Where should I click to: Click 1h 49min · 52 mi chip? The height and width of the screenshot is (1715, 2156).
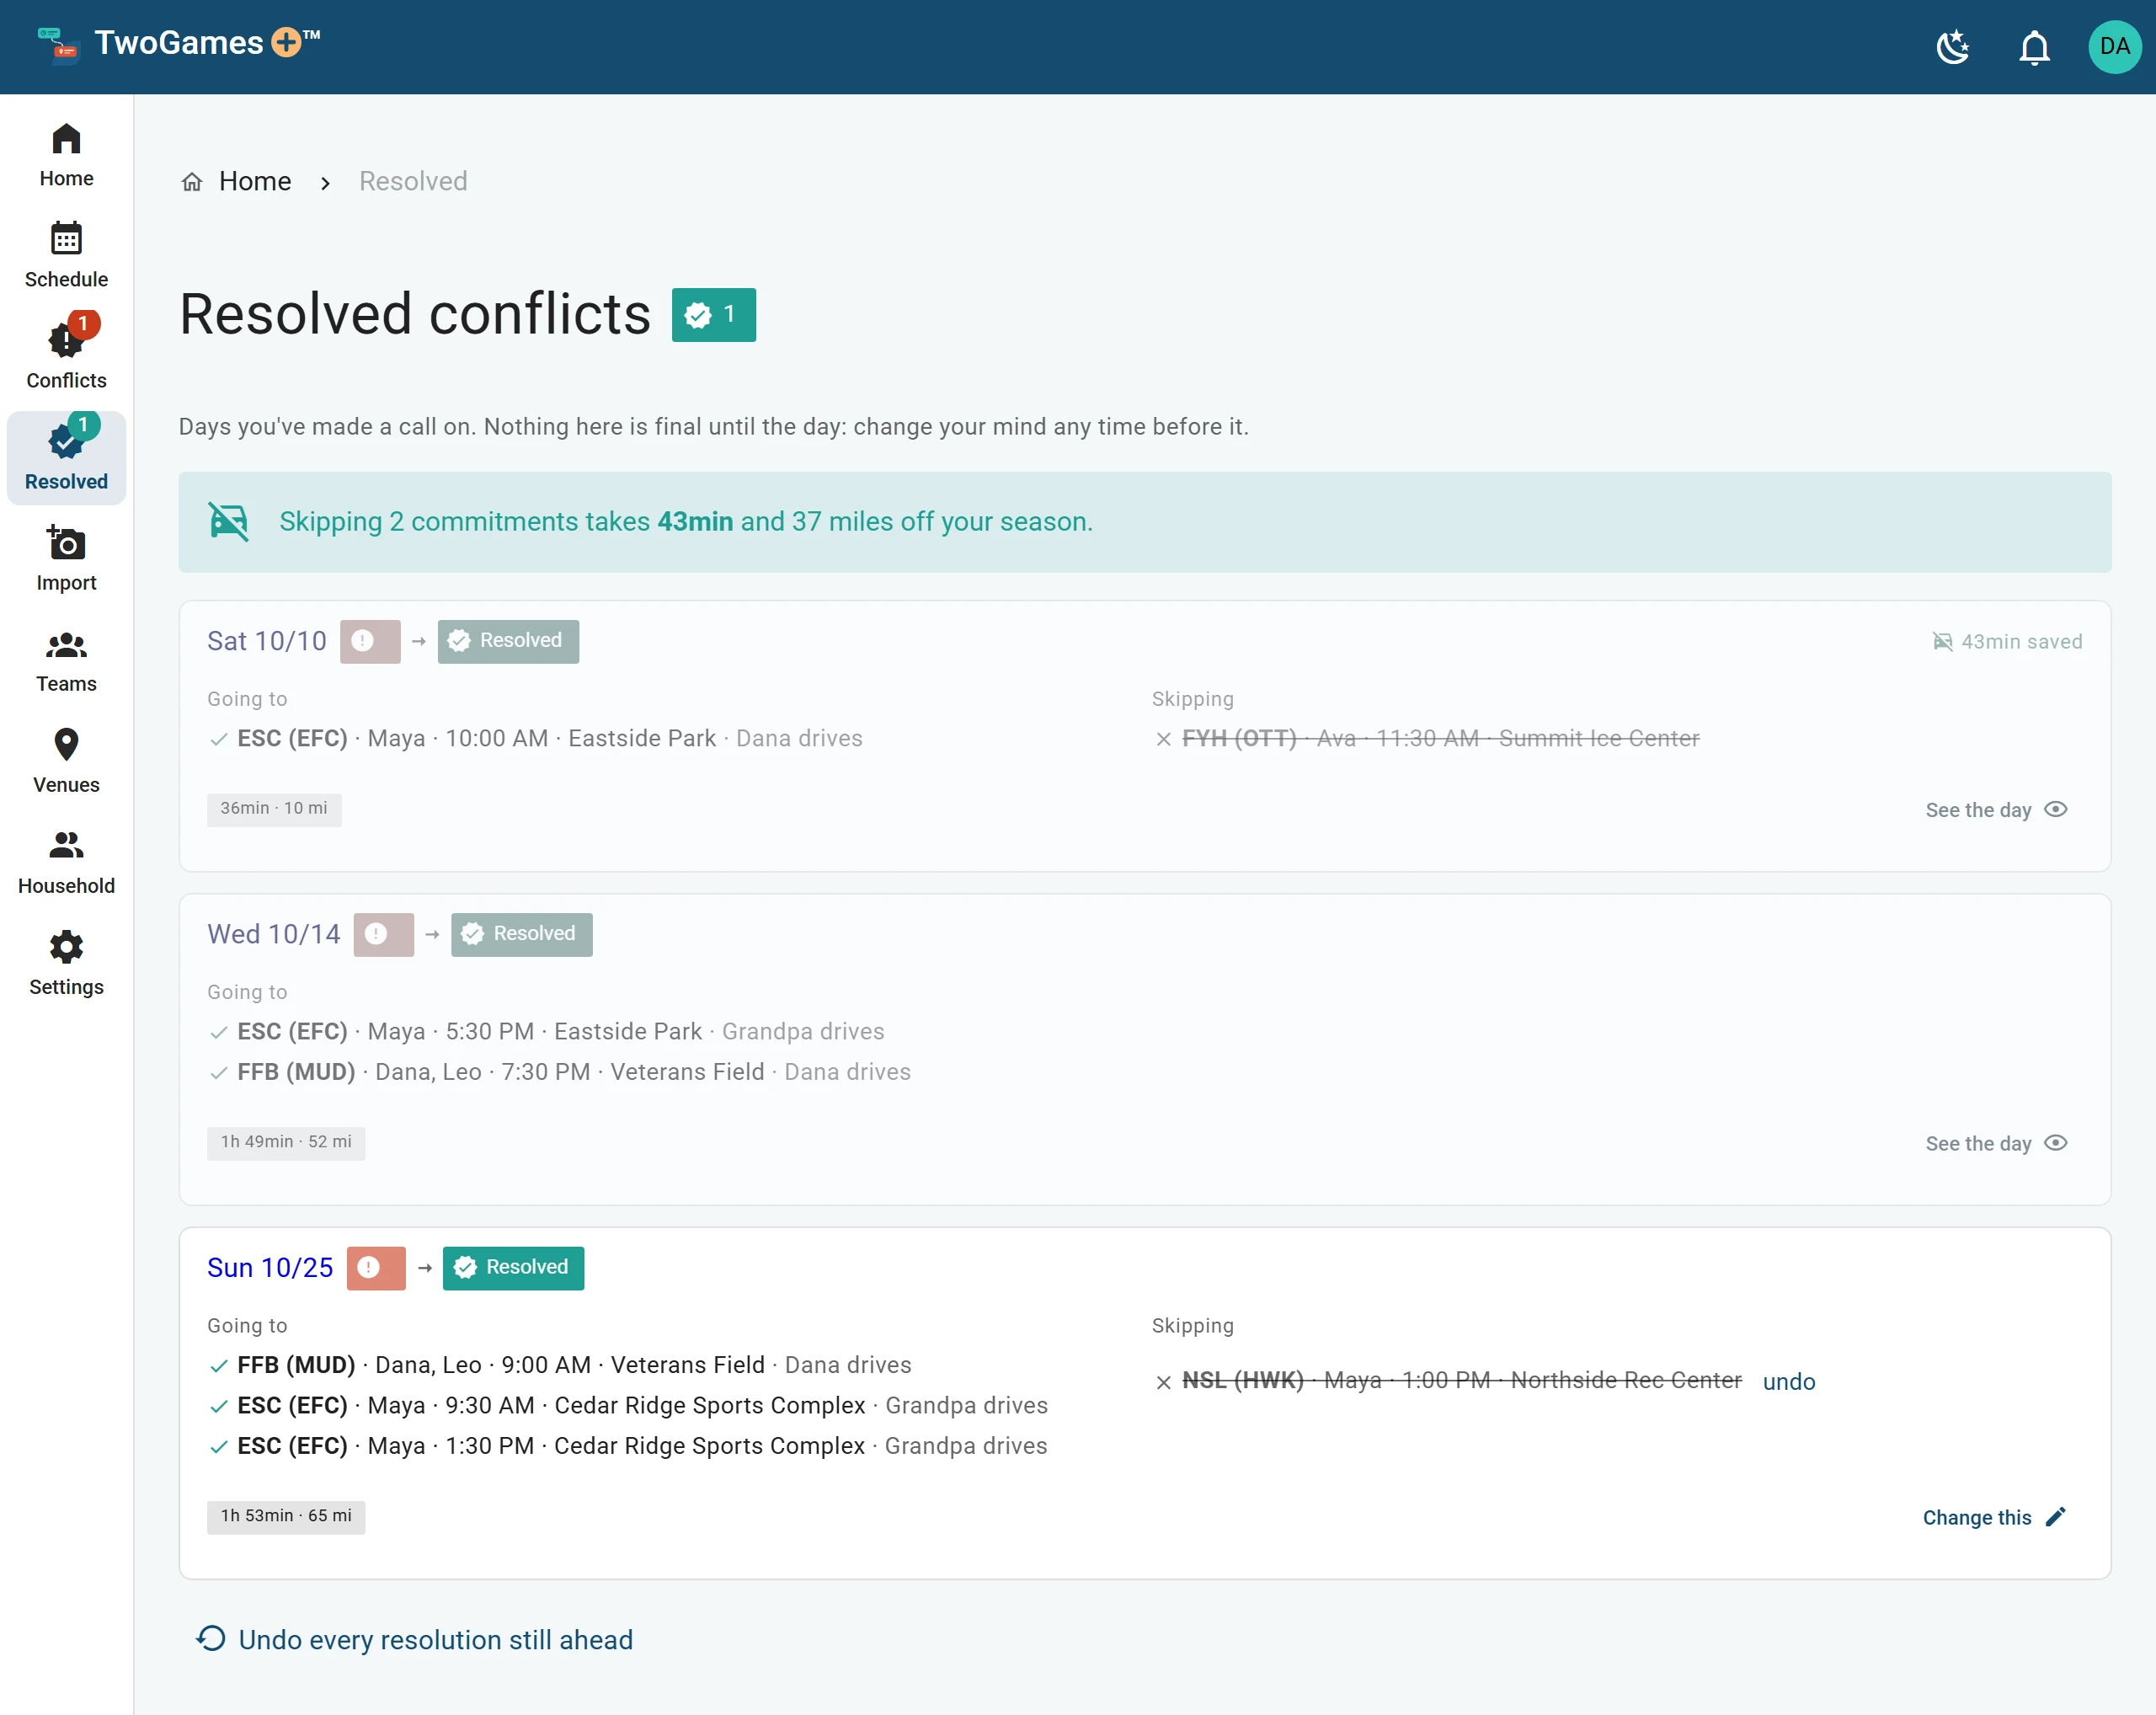pos(286,1143)
